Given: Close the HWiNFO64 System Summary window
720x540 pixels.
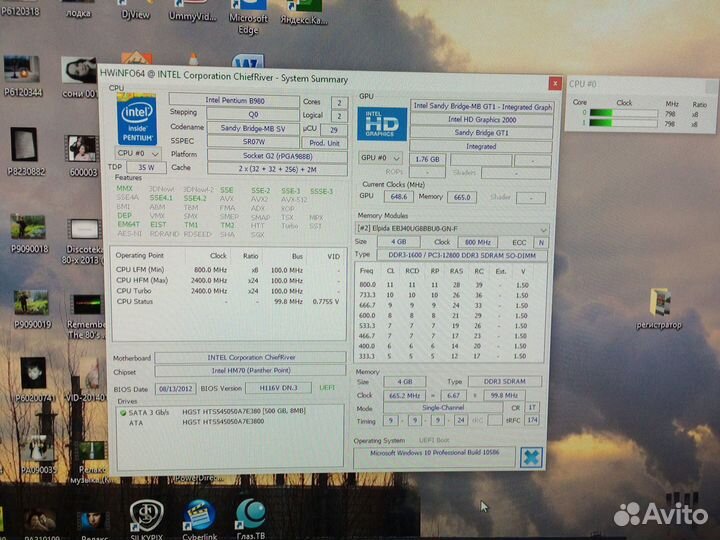Looking at the screenshot, I should point(555,84).
